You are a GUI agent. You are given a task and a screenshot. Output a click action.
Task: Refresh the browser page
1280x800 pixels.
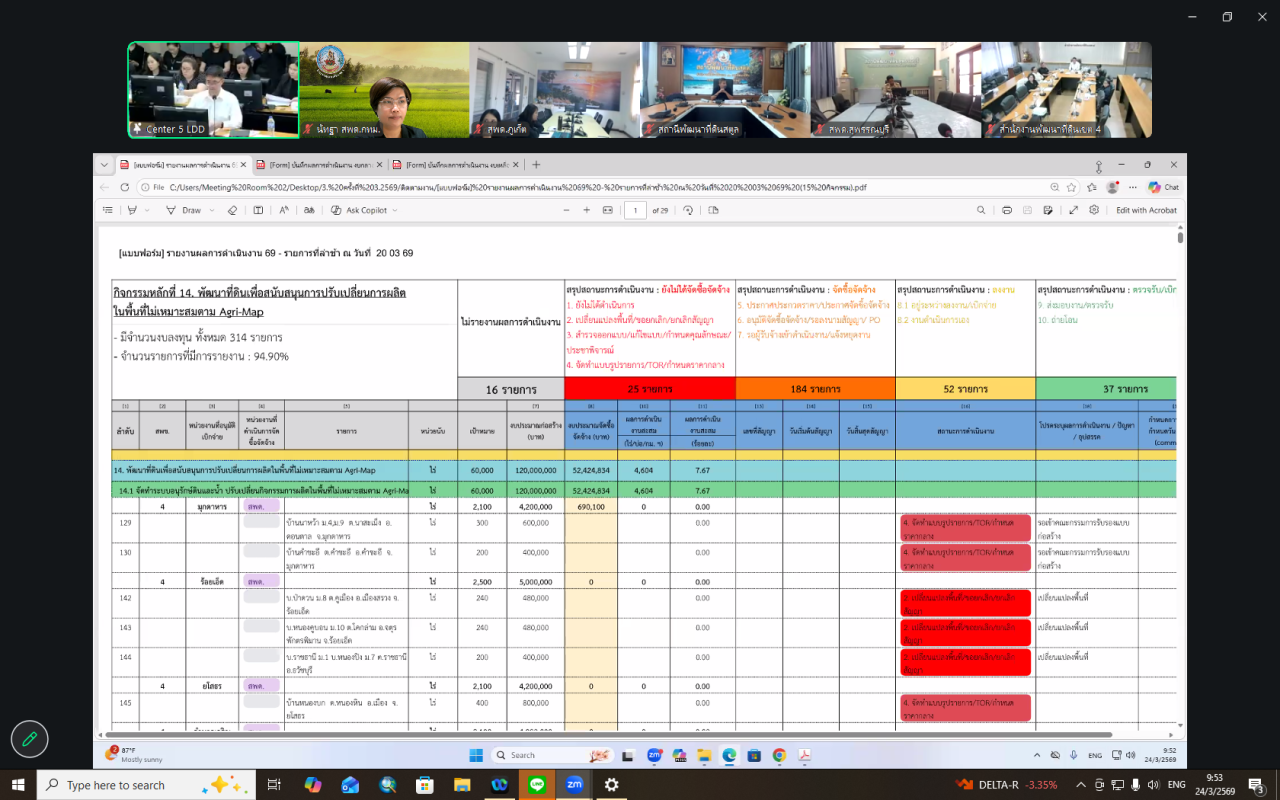(125, 187)
